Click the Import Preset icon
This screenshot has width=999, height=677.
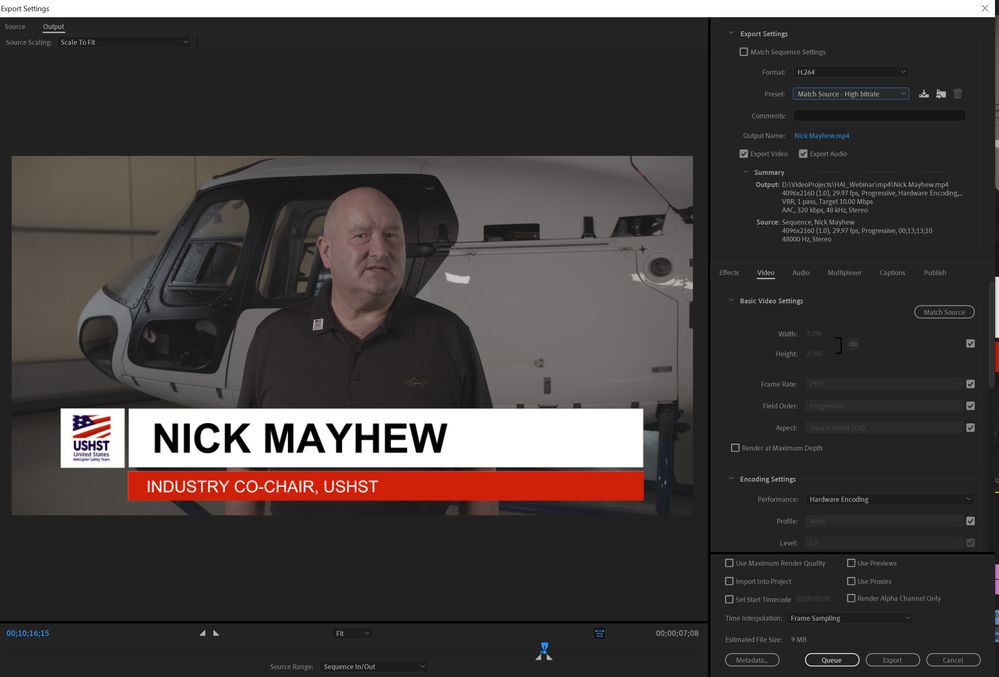pos(941,94)
